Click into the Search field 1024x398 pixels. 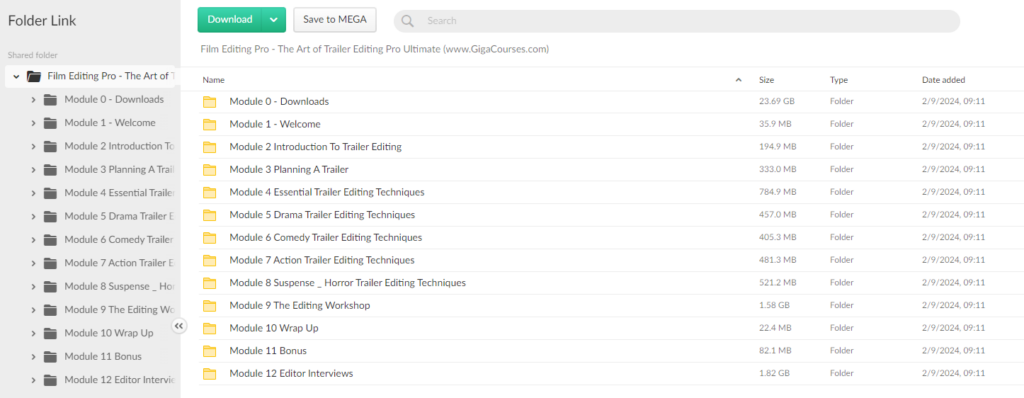(x=677, y=21)
